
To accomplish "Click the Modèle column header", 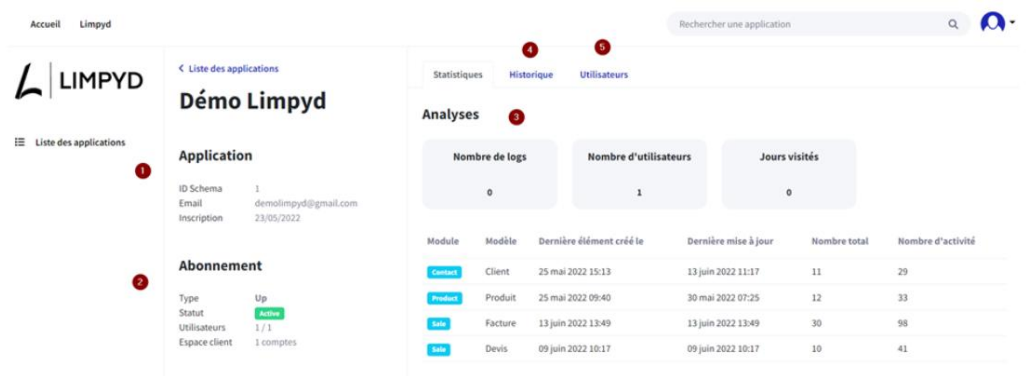I will (501, 242).
